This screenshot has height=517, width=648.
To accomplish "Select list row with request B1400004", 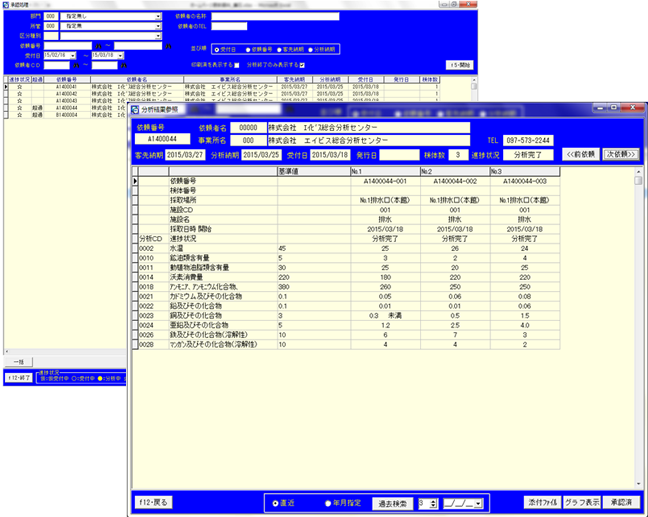I will point(66,115).
